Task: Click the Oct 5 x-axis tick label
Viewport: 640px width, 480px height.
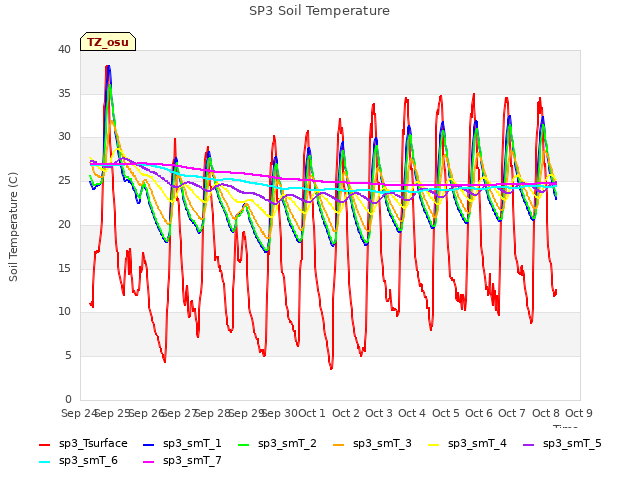Action: point(446,413)
